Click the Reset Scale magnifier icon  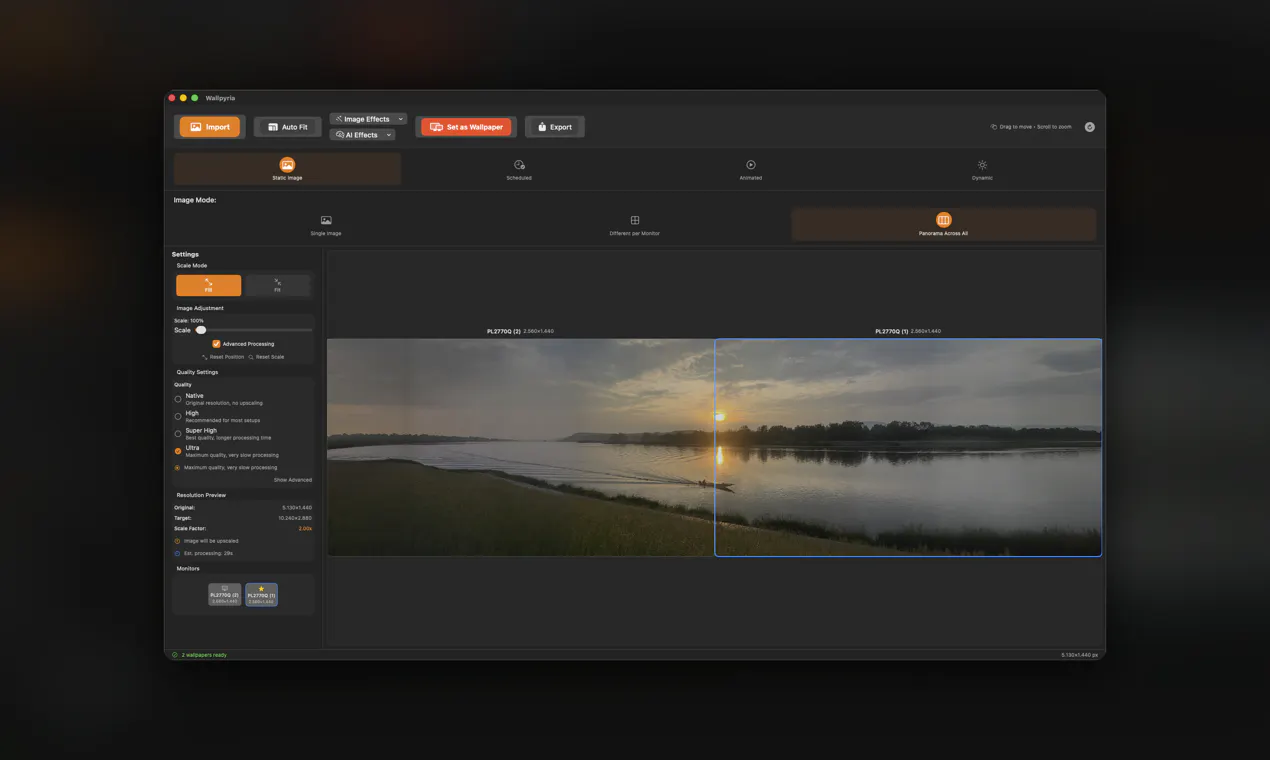point(251,357)
